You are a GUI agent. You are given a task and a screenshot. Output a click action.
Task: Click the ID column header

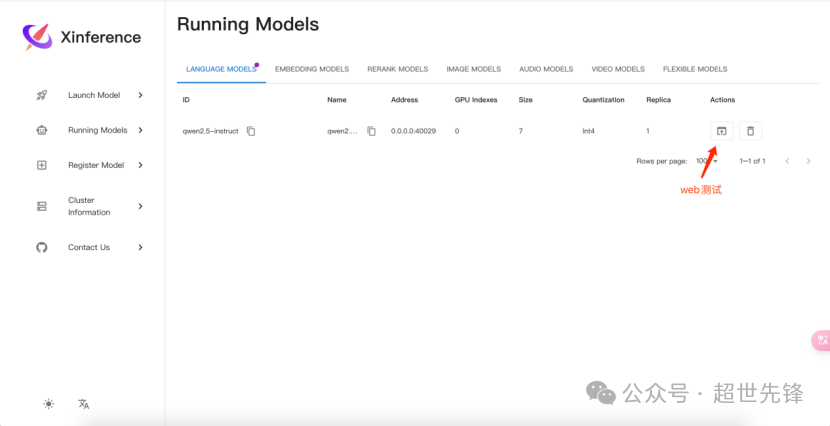pyautogui.click(x=186, y=100)
